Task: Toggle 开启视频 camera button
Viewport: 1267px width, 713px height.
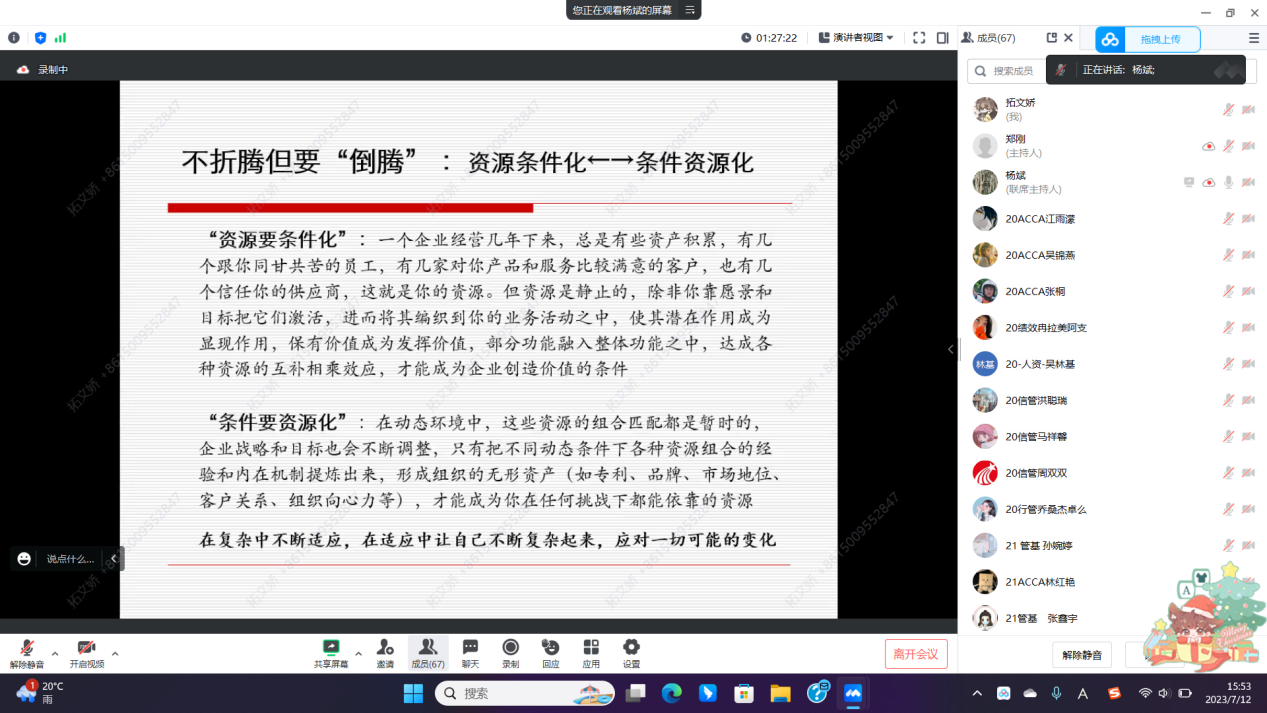Action: [86, 649]
